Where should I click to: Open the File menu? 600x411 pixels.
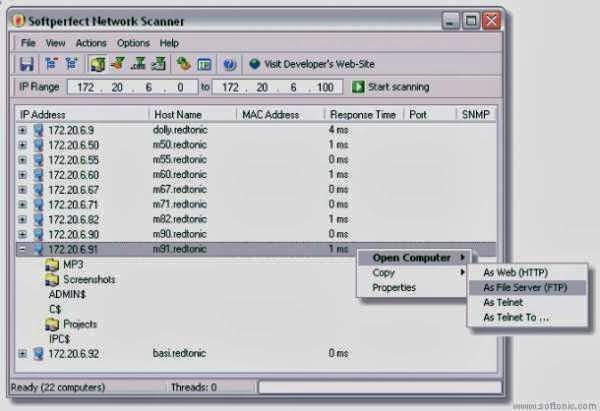pos(28,43)
